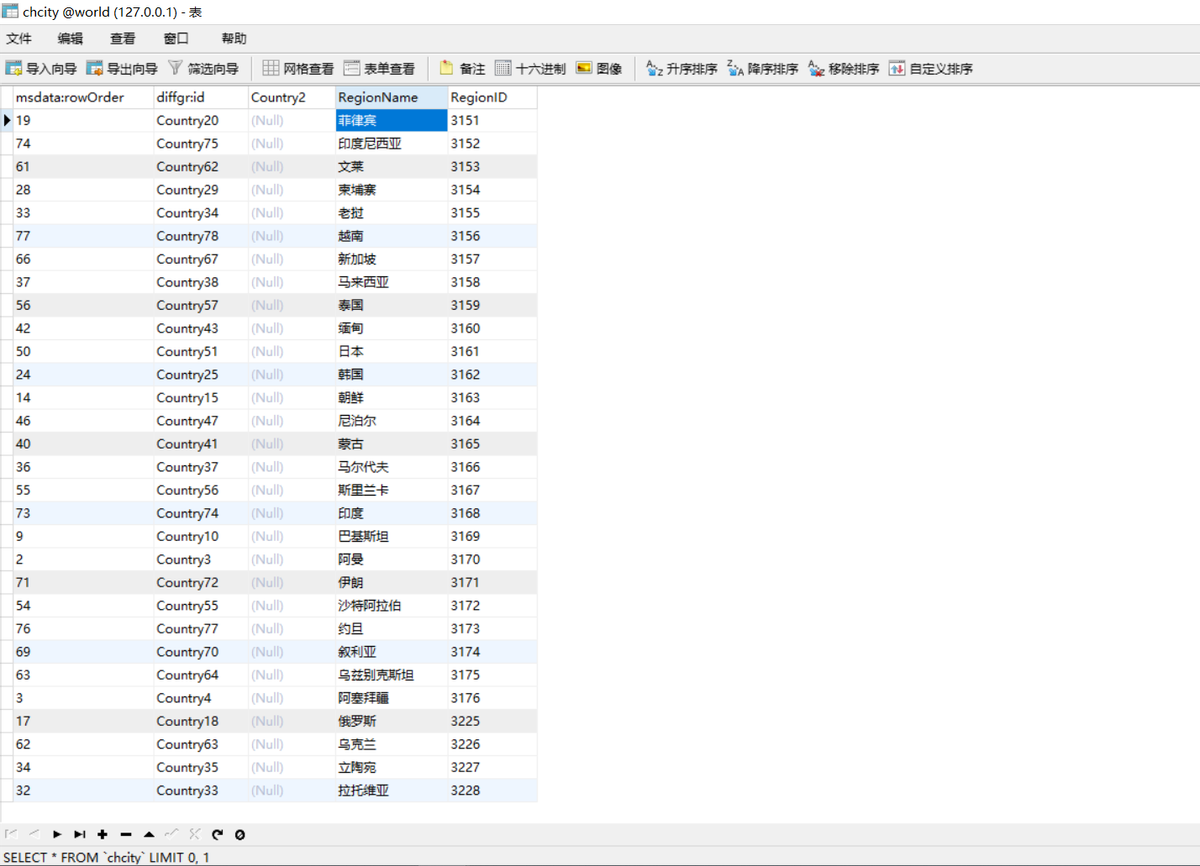This screenshot has width=1200, height=866.
Task: Select the 韩国 cell
Action: pyautogui.click(x=392, y=374)
